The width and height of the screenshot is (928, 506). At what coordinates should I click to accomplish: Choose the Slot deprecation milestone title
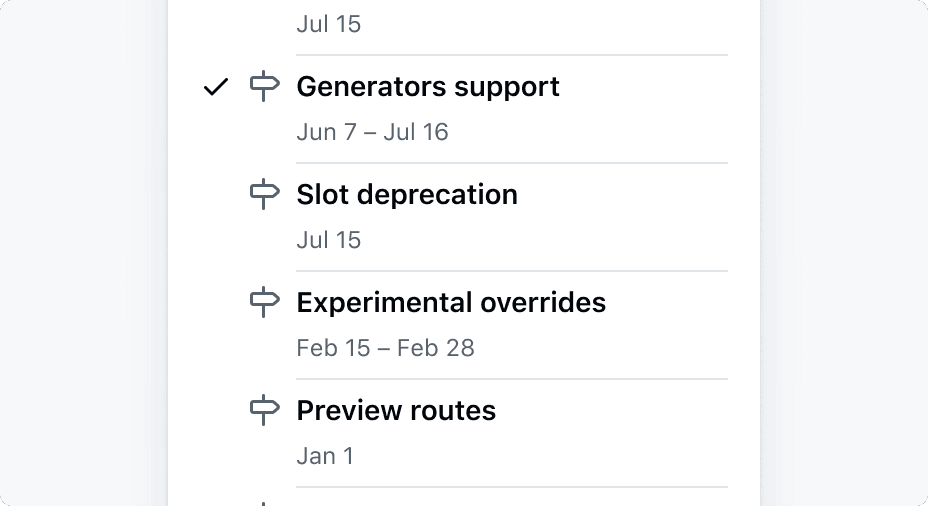(407, 195)
